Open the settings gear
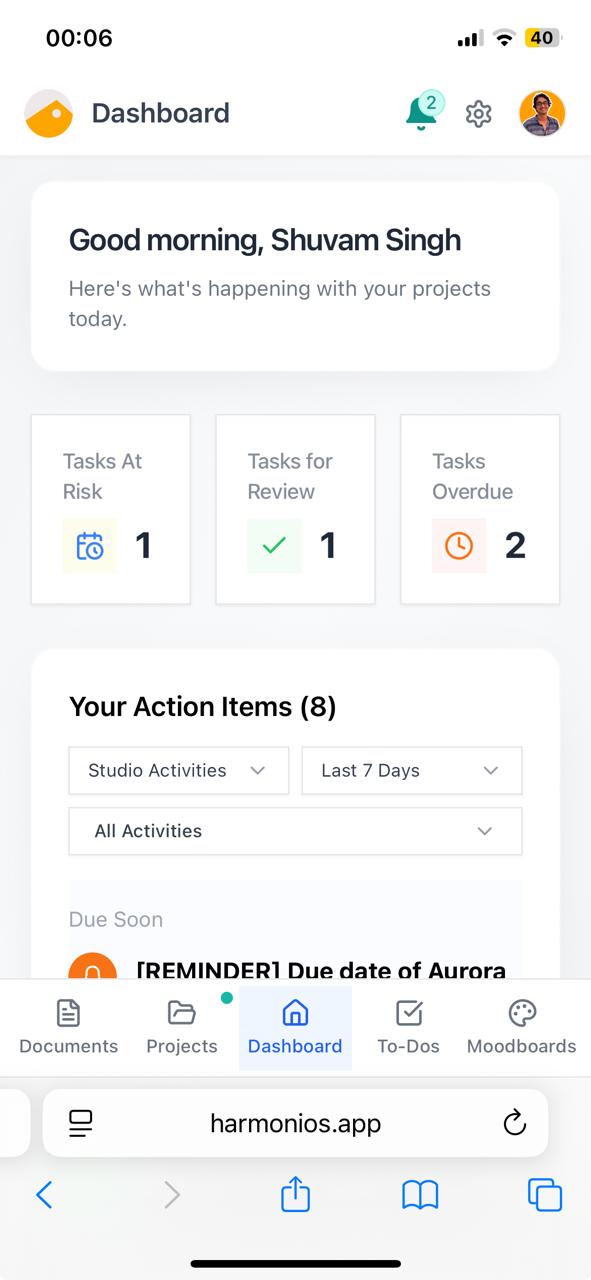This screenshot has width=591, height=1280. click(478, 114)
